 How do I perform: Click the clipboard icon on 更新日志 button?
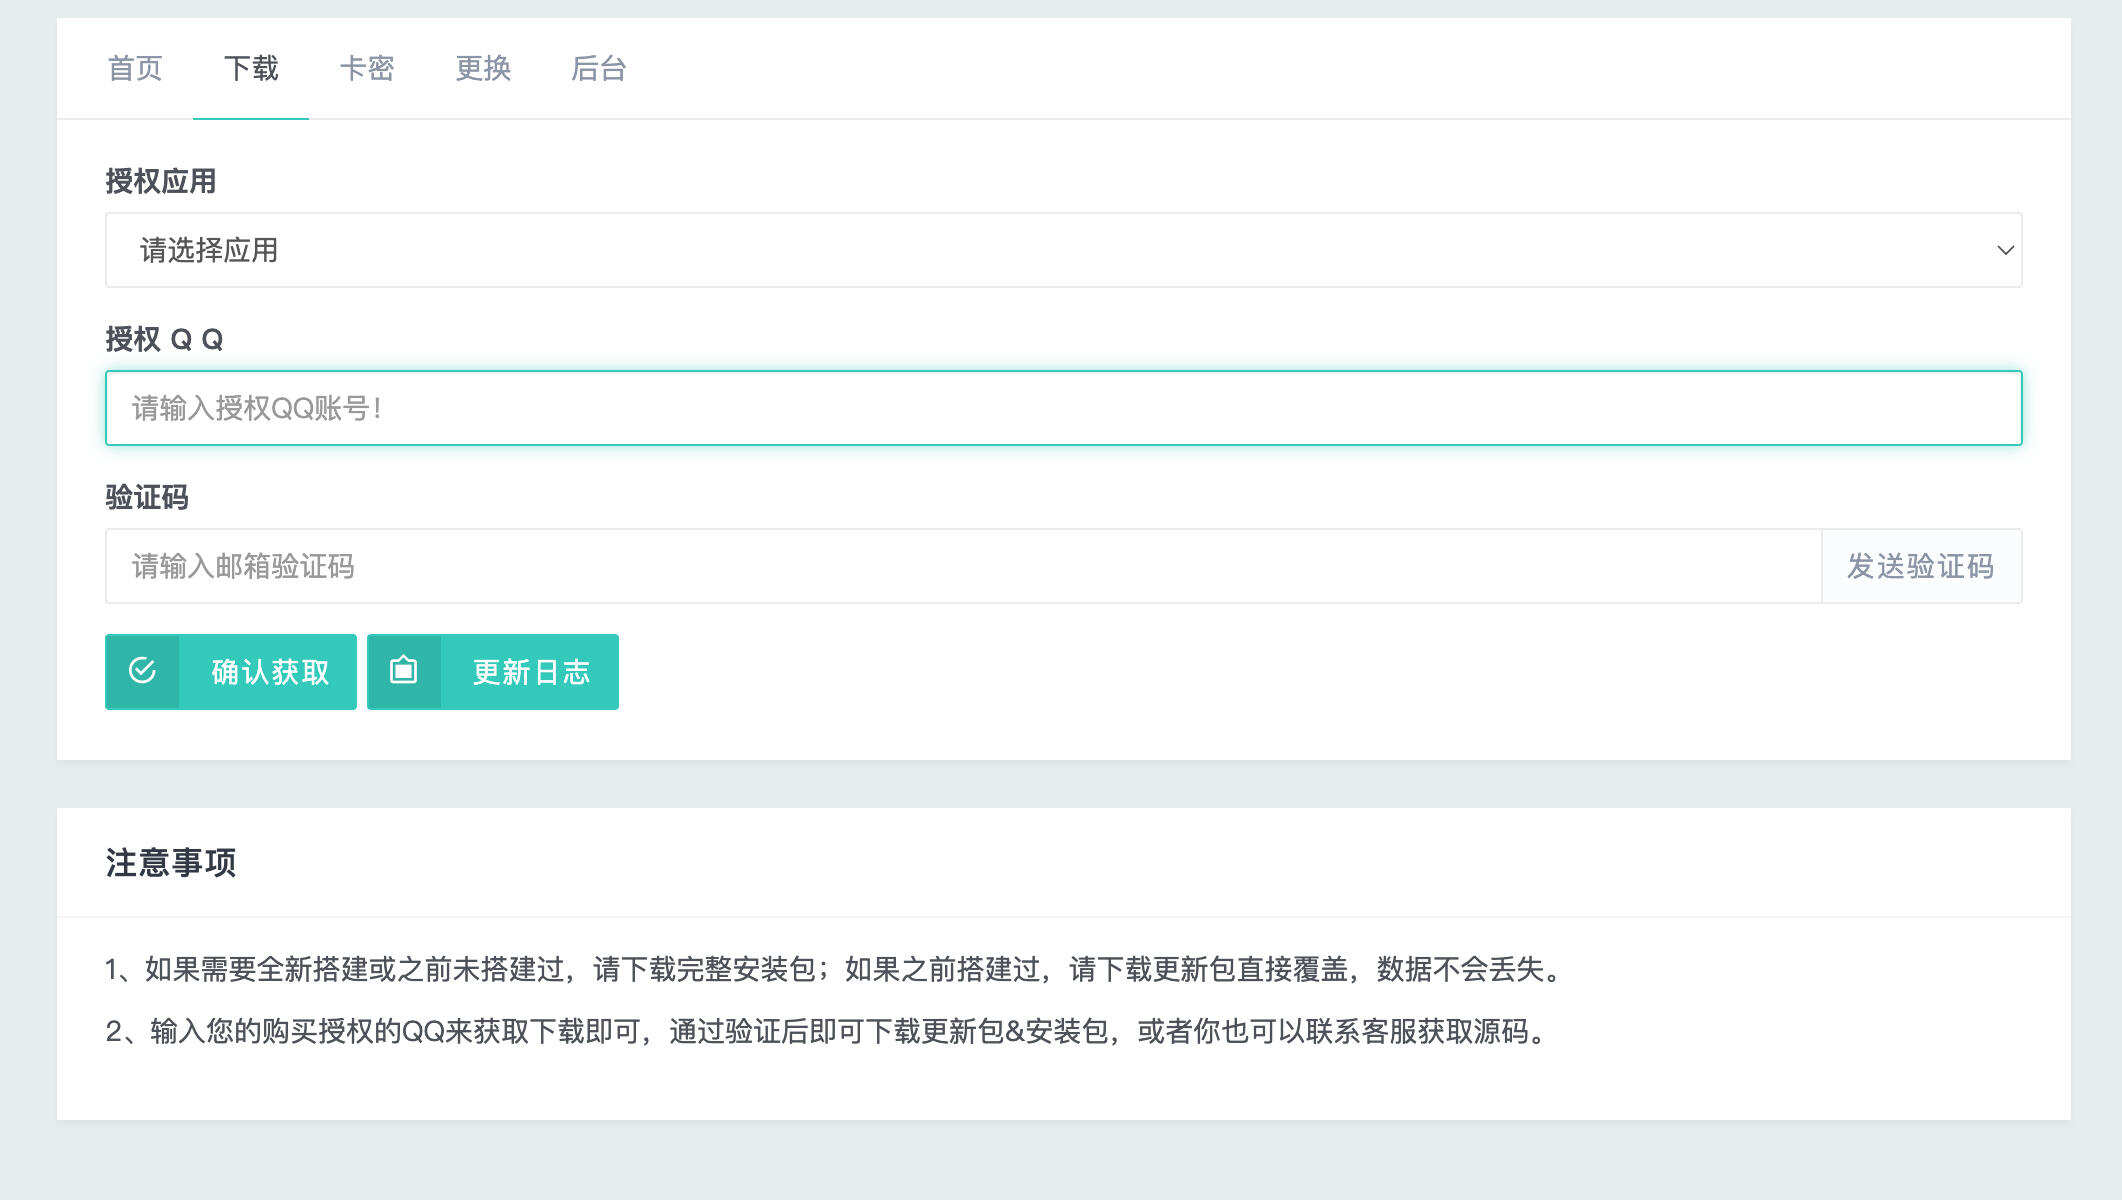click(x=403, y=671)
